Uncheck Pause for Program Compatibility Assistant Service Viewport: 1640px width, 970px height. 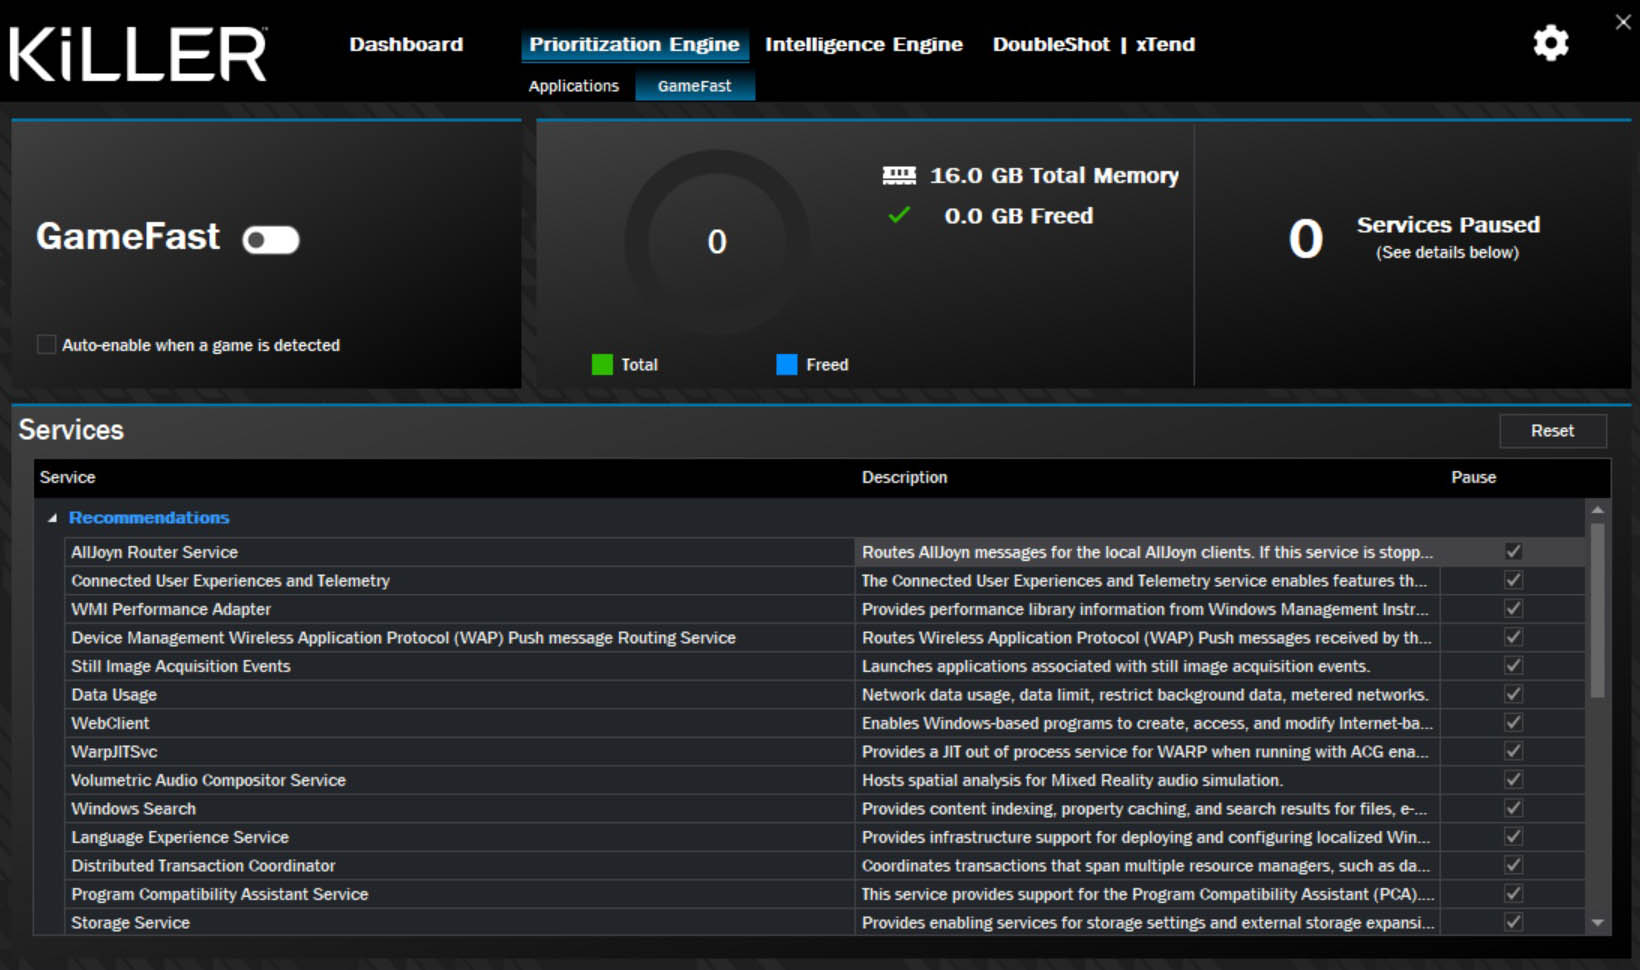click(1514, 893)
